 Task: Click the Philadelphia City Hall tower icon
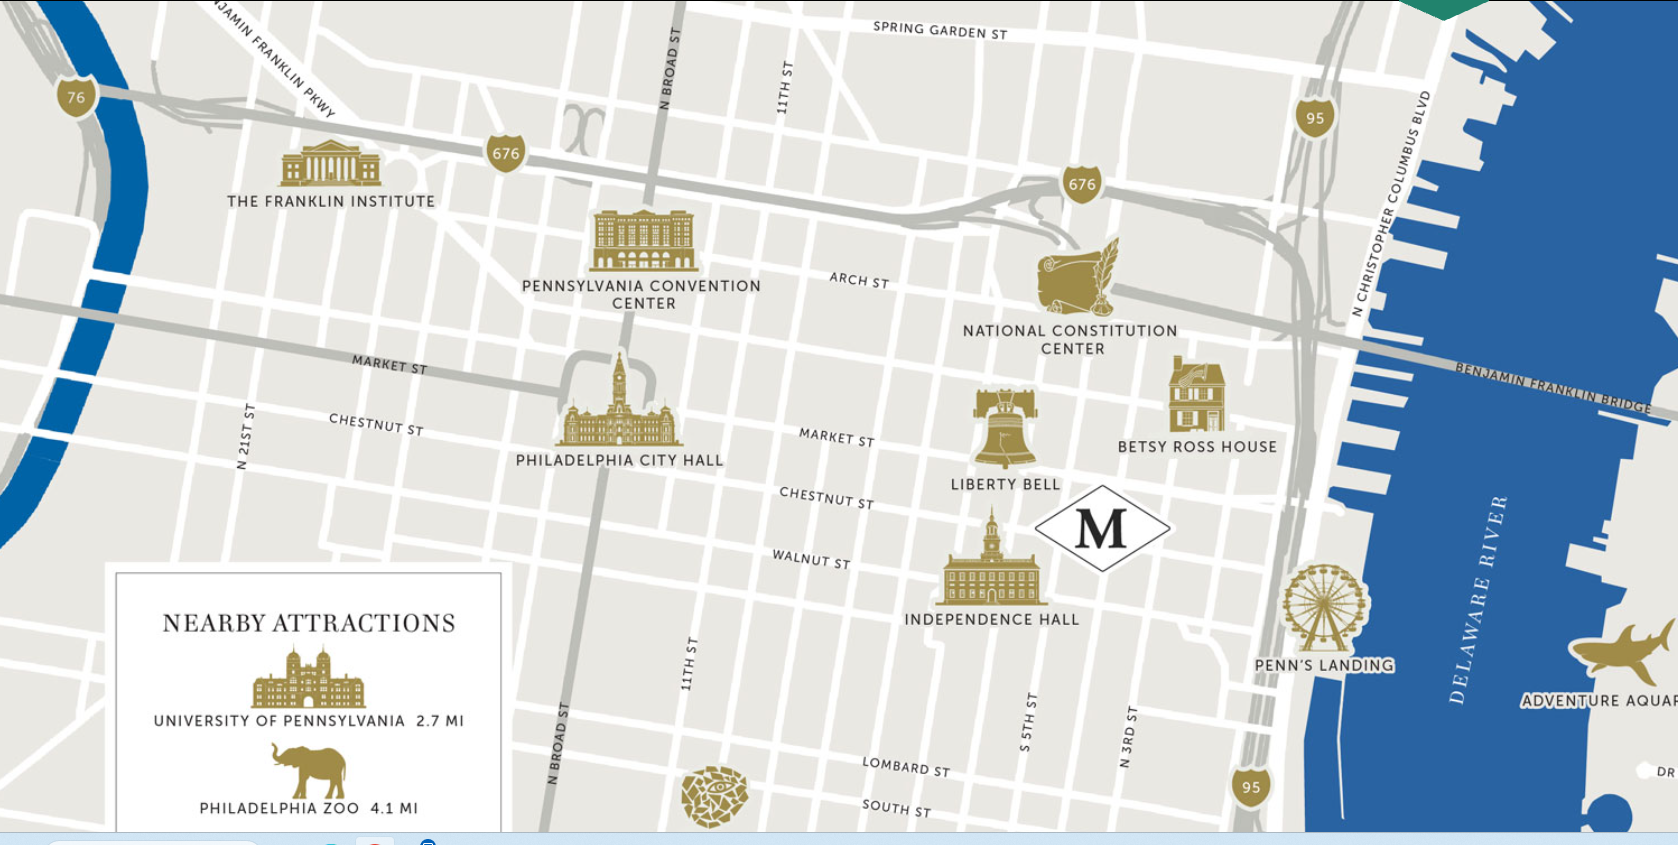coord(620,400)
